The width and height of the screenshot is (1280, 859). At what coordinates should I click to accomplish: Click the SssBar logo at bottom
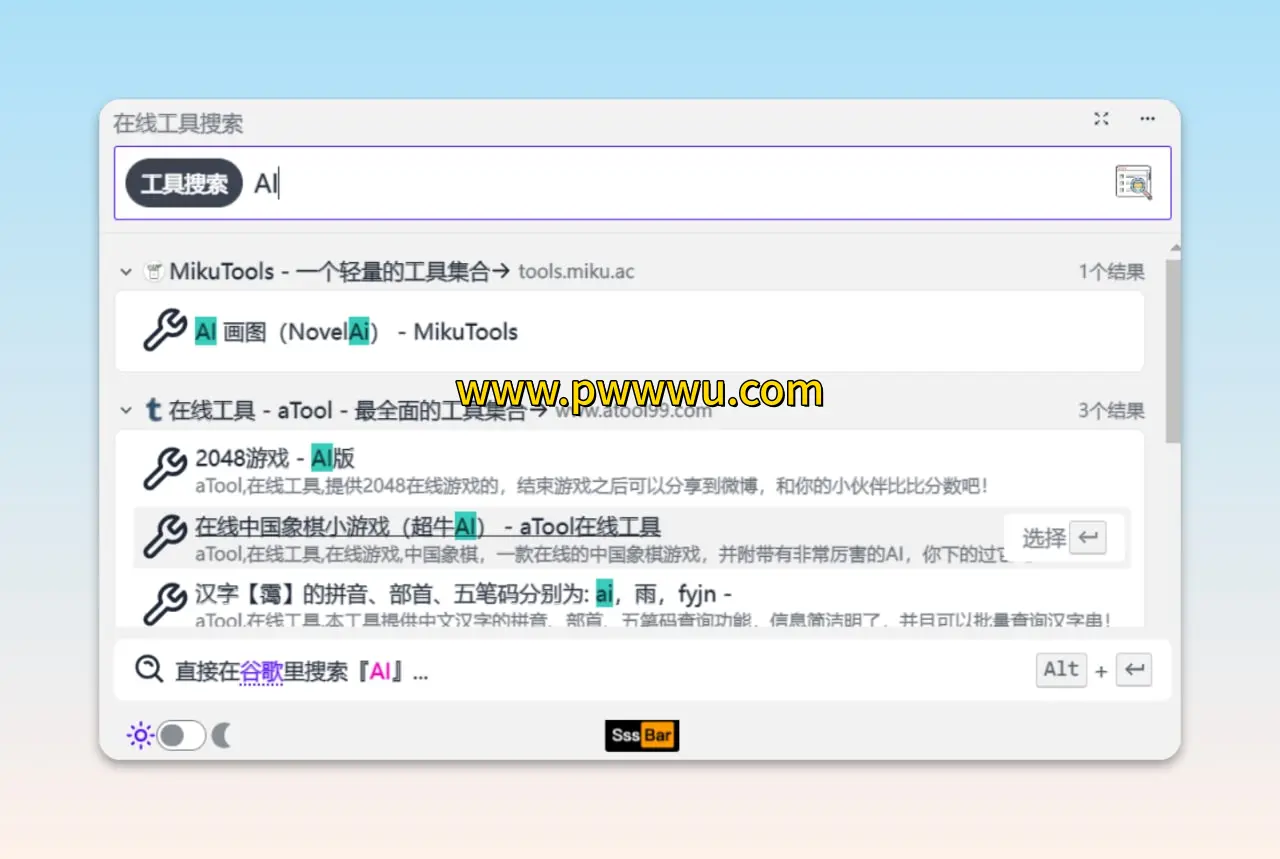(x=642, y=736)
